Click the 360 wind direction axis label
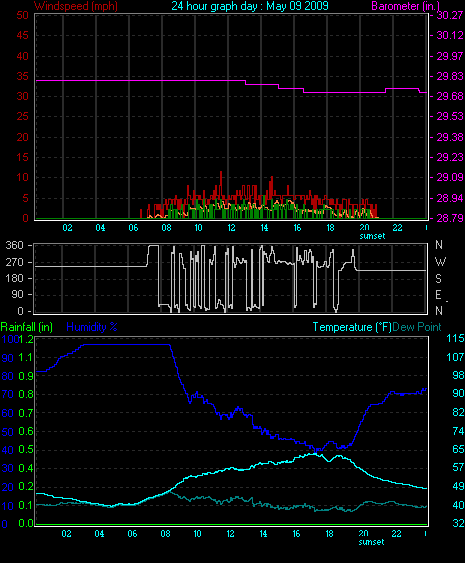Image resolution: width=465 pixels, height=563 pixels. (14, 245)
